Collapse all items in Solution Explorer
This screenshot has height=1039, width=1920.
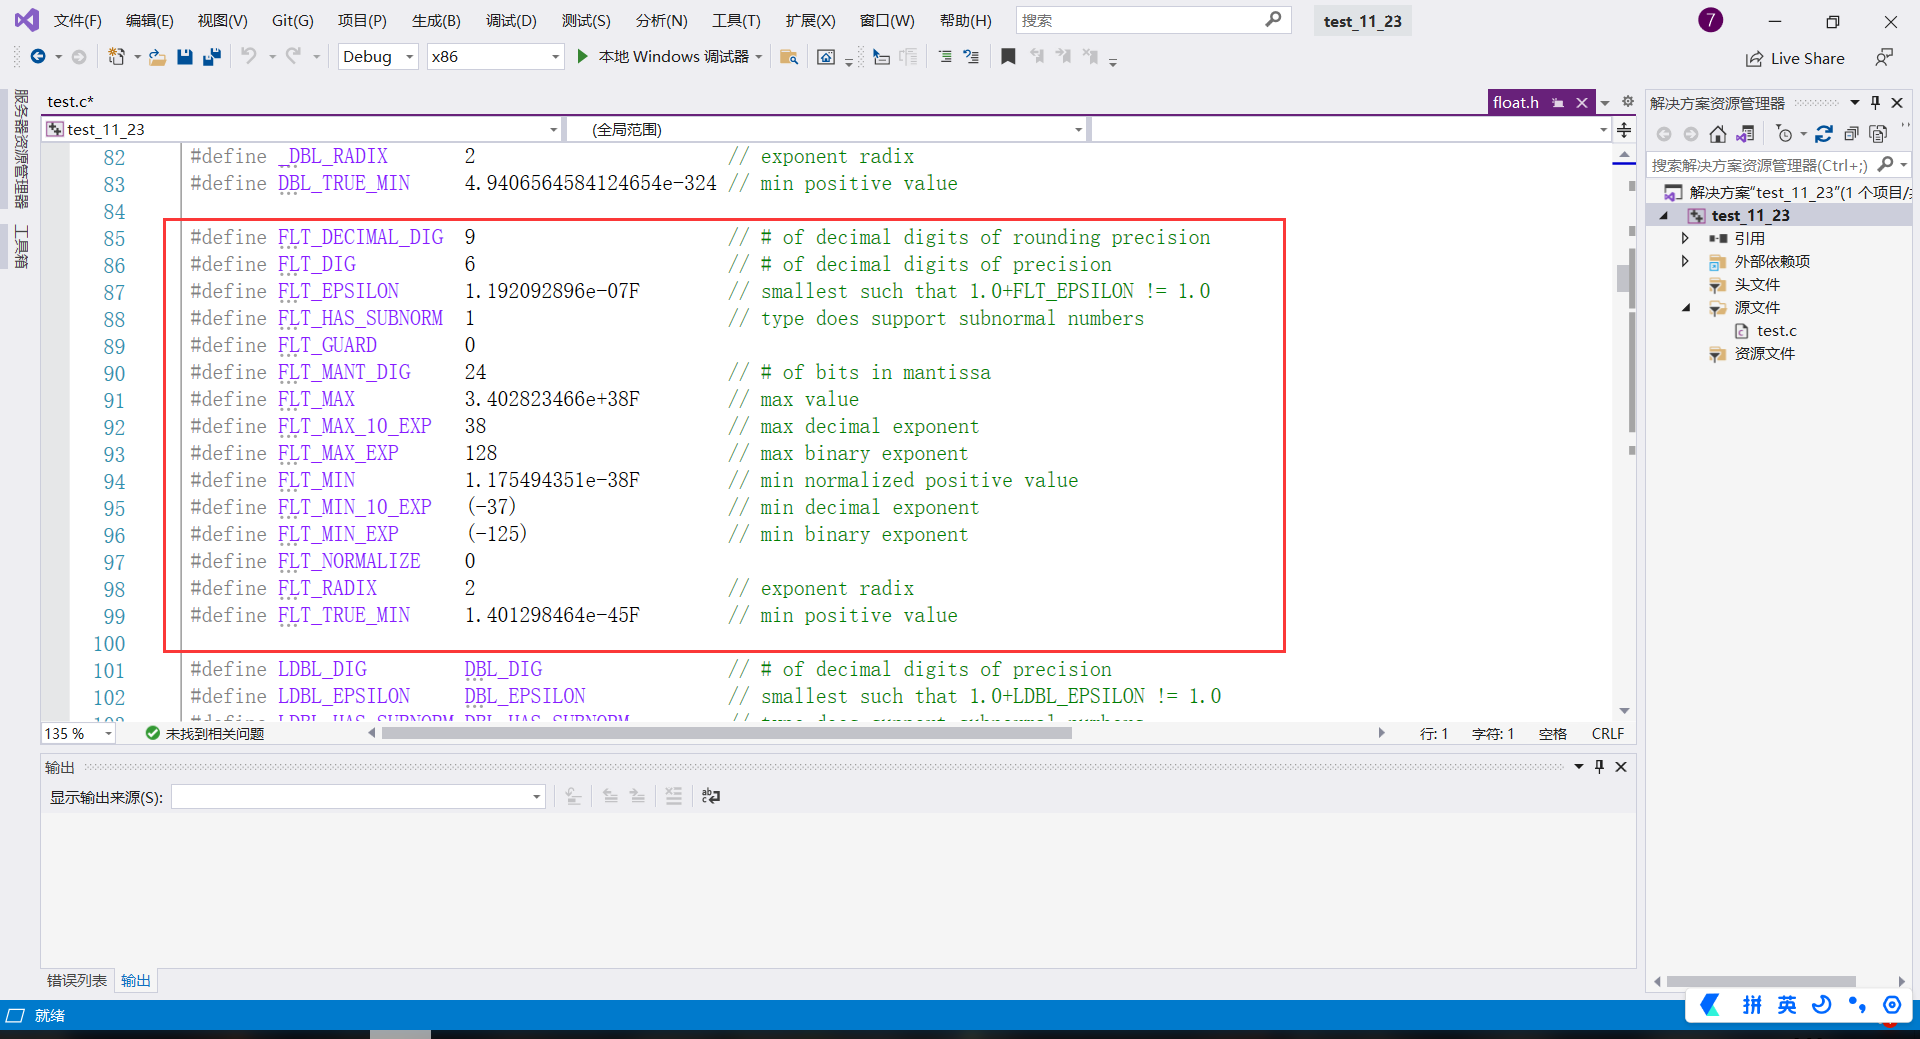point(1852,134)
